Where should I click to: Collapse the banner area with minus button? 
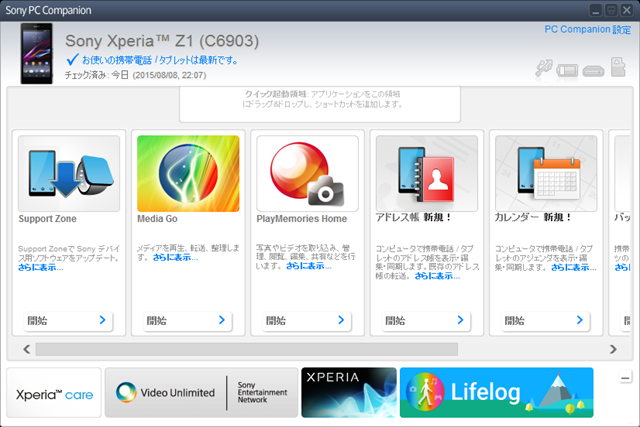[x=625, y=378]
